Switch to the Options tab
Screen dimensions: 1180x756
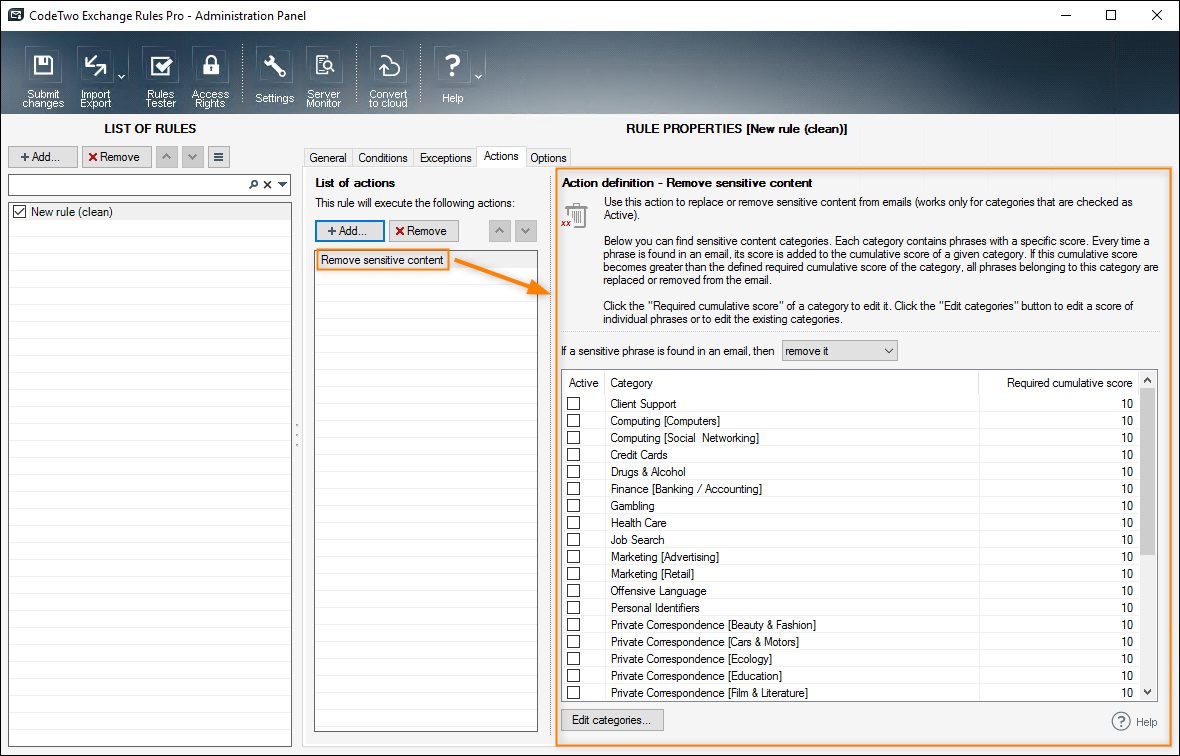(x=548, y=157)
